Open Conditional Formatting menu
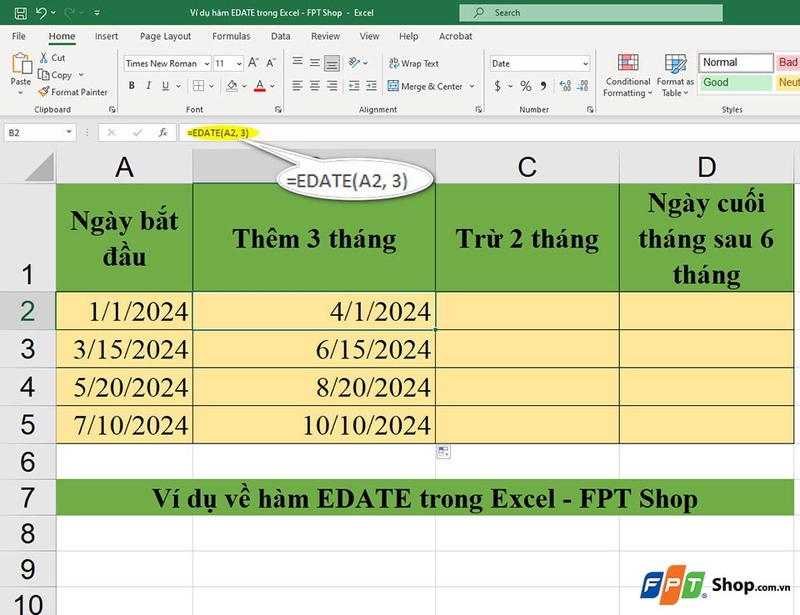This screenshot has width=800, height=615. click(628, 75)
